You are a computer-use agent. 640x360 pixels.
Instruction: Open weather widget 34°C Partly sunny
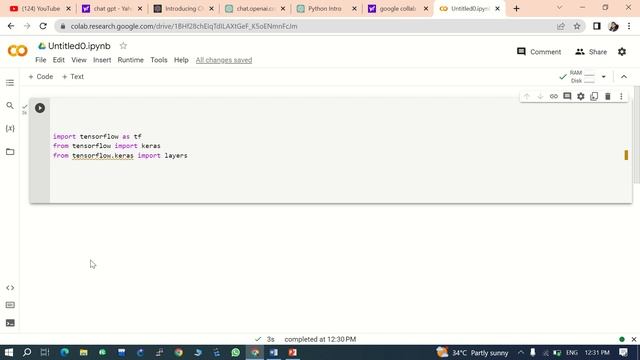[472, 352]
